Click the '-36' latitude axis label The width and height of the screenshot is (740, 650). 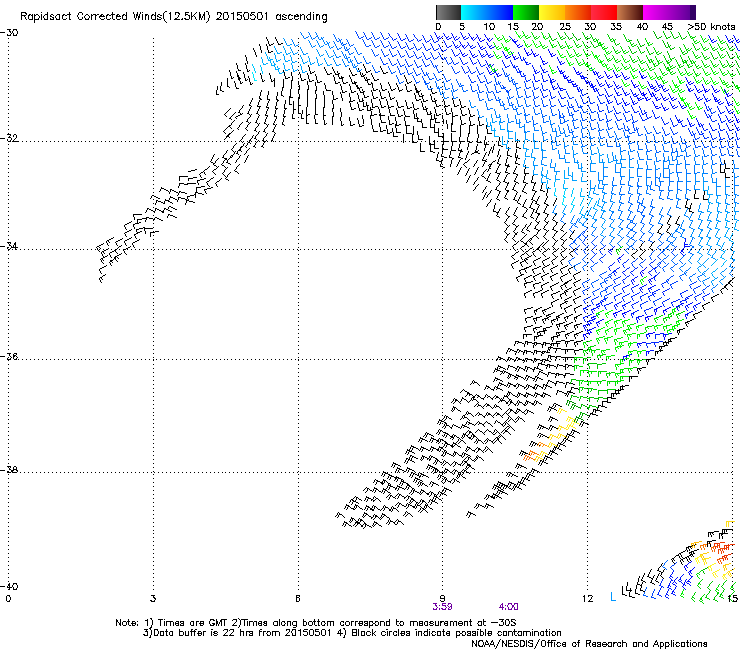tap(9, 356)
